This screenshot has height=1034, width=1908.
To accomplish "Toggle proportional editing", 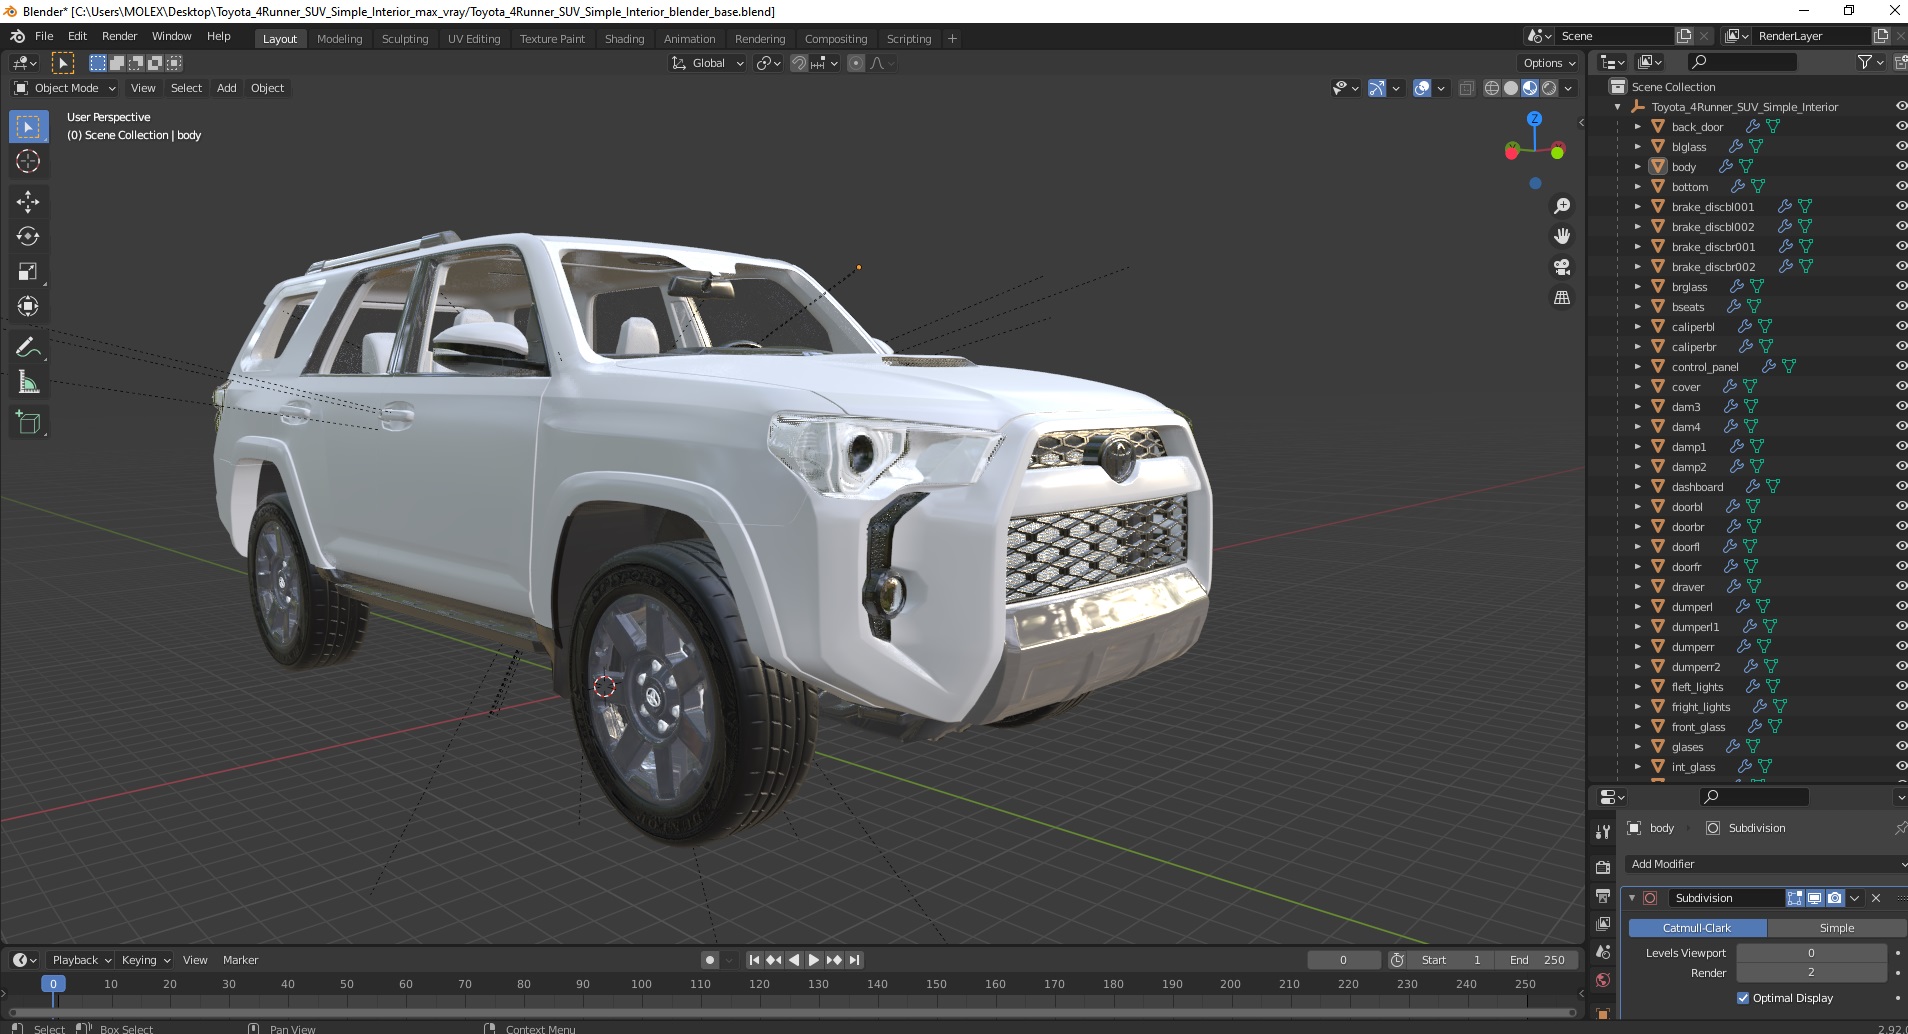I will [856, 63].
